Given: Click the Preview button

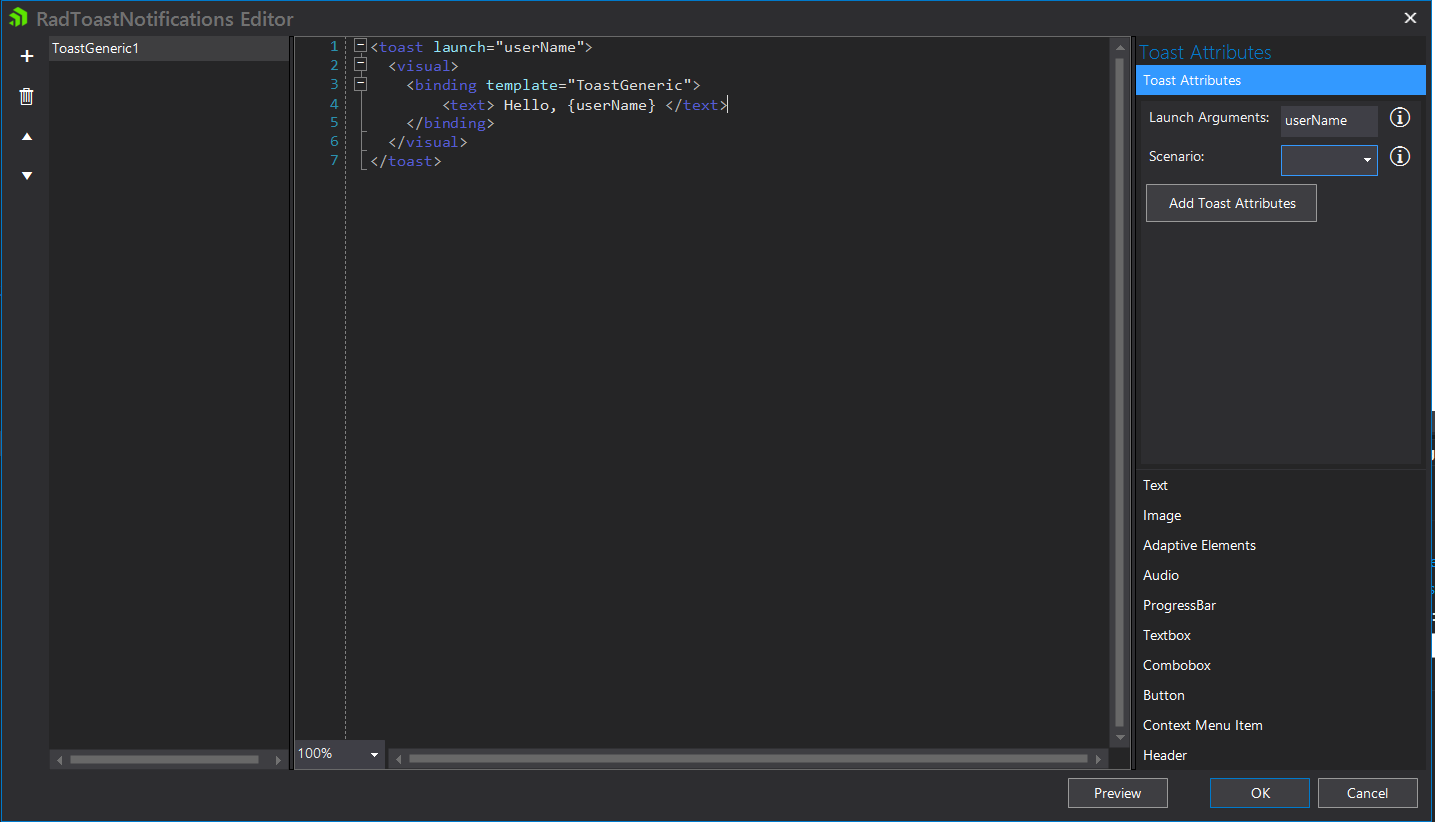Looking at the screenshot, I should coord(1118,793).
